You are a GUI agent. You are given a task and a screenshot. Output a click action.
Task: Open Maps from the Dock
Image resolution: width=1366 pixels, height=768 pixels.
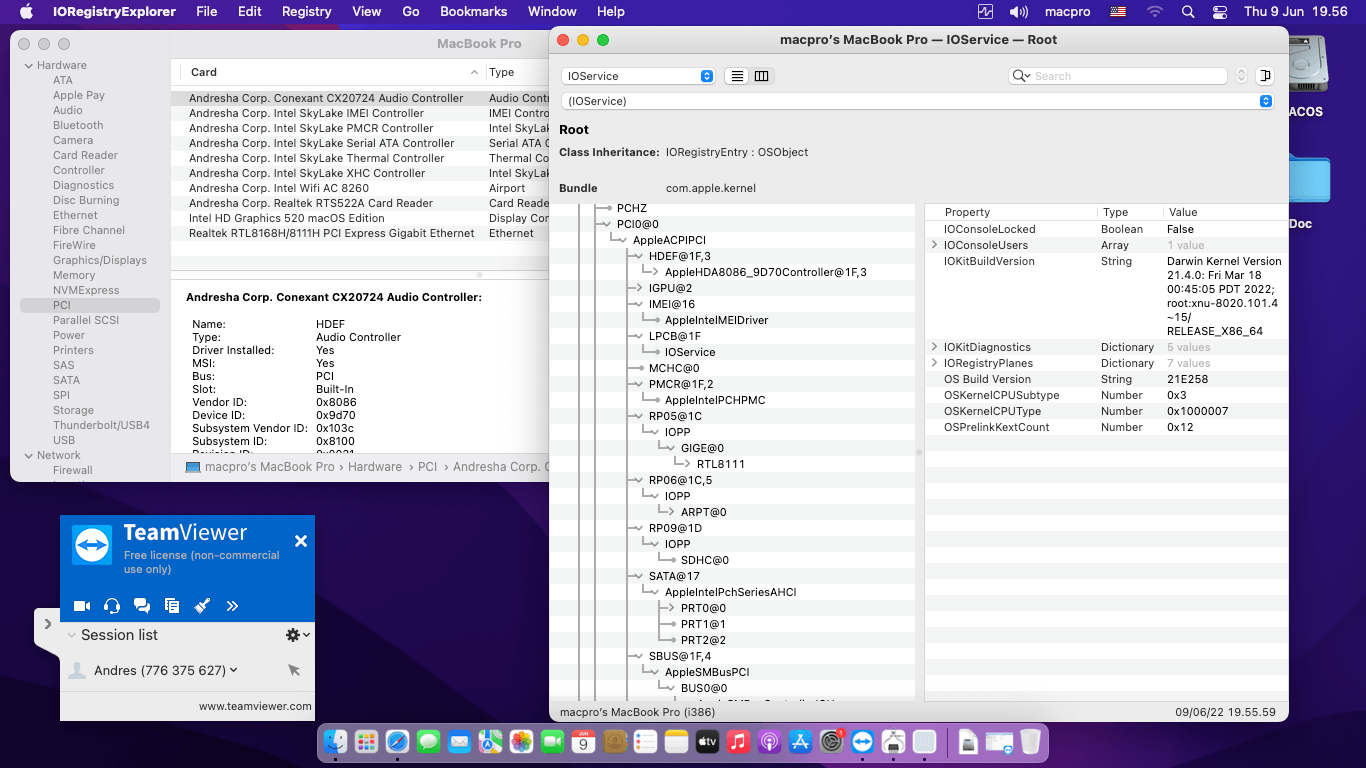click(x=491, y=742)
